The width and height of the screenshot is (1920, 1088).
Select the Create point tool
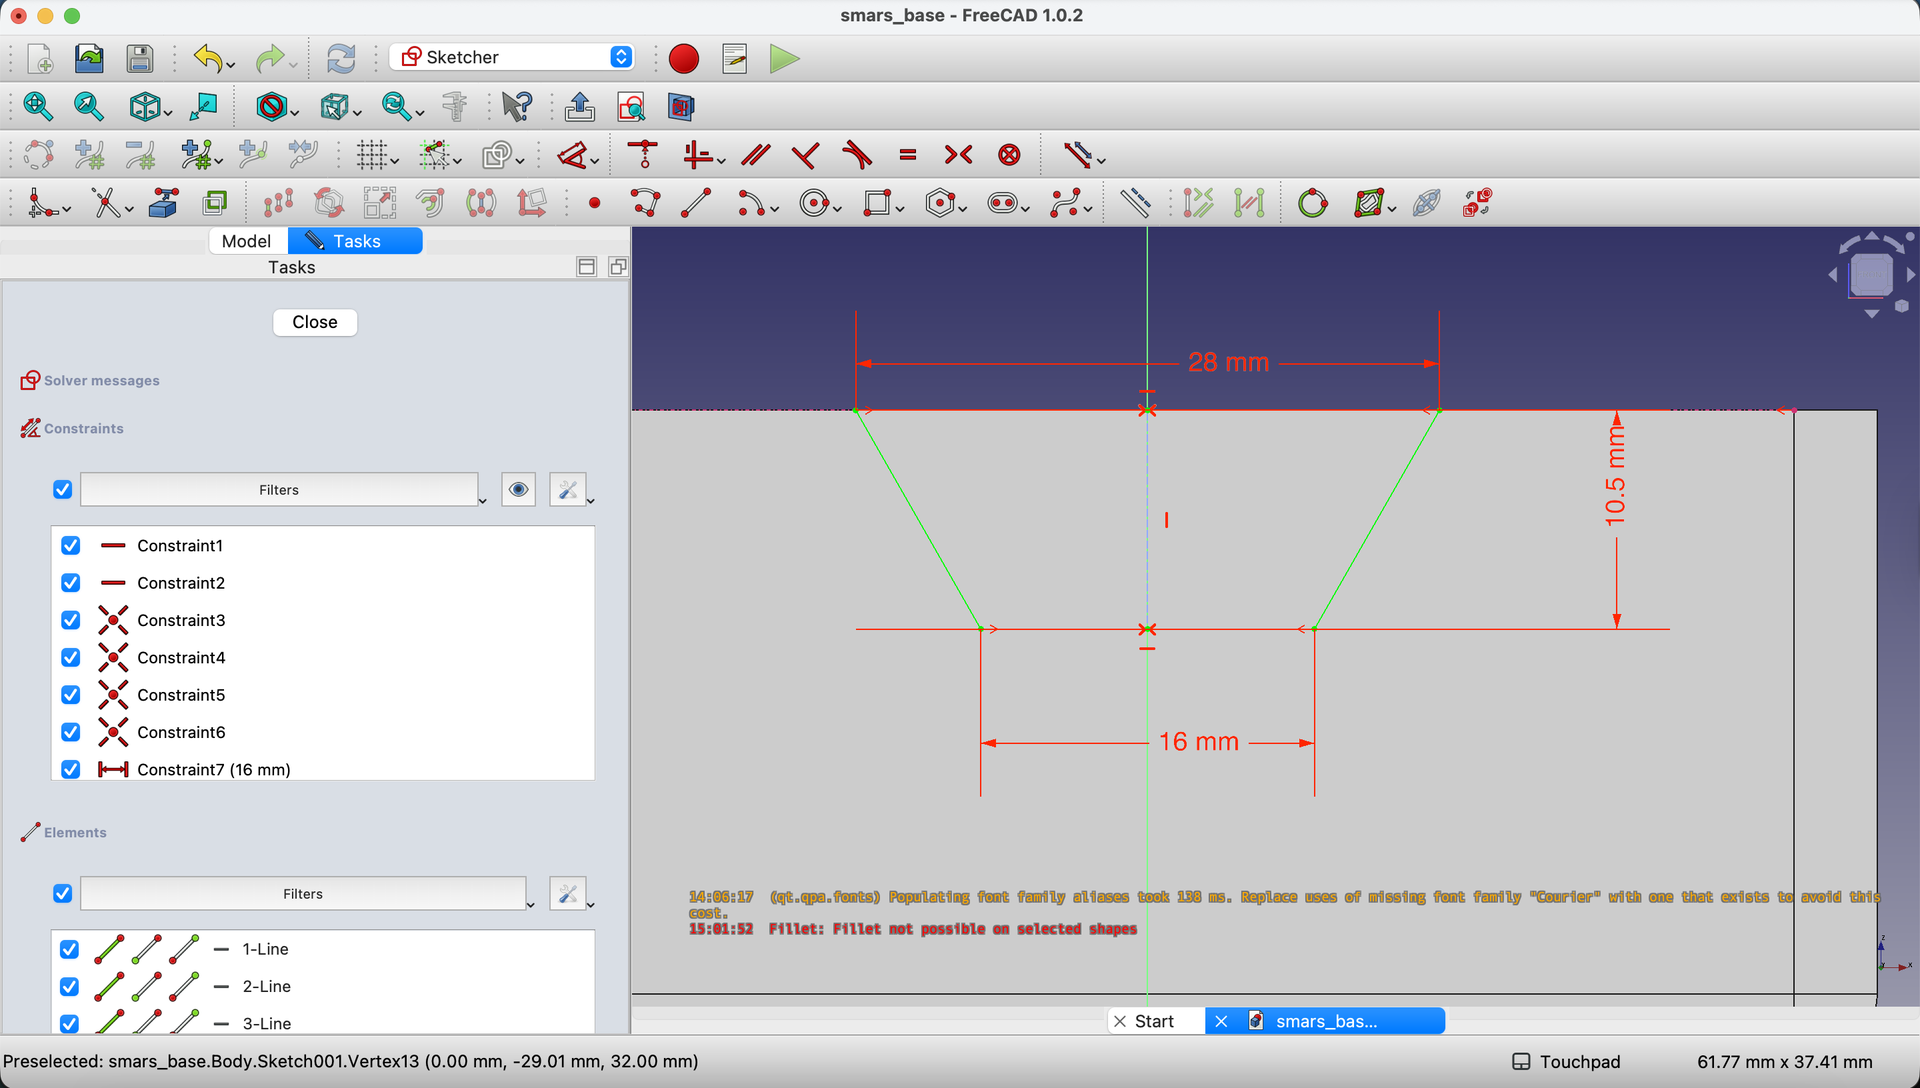pos(595,203)
